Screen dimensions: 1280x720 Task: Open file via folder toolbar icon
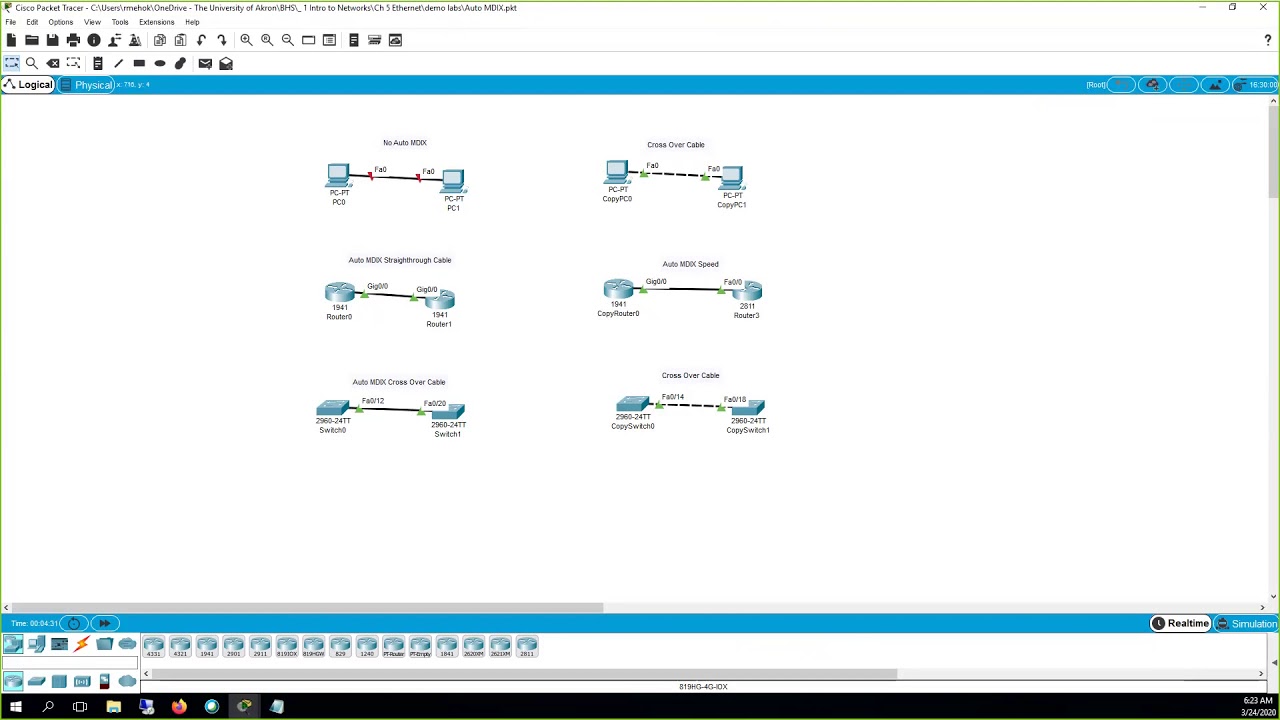(x=32, y=40)
